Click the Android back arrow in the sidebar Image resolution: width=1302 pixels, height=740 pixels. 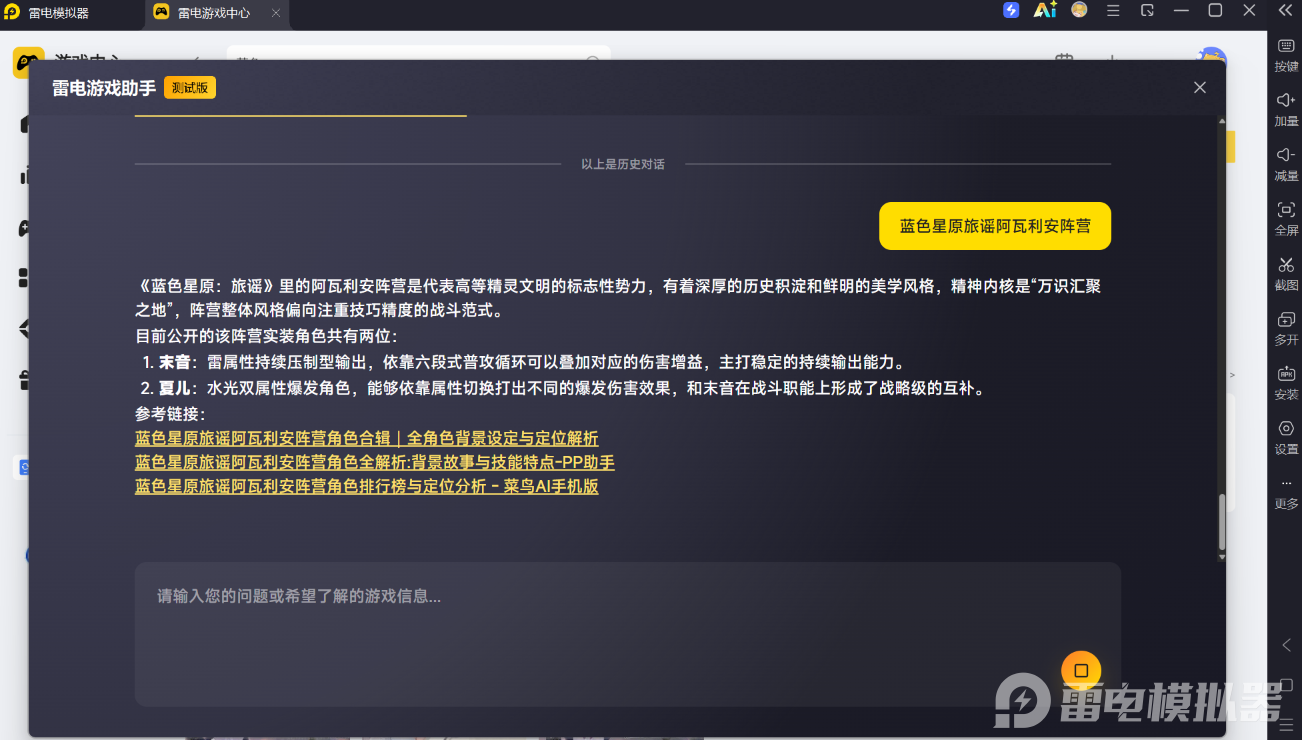(x=1287, y=646)
